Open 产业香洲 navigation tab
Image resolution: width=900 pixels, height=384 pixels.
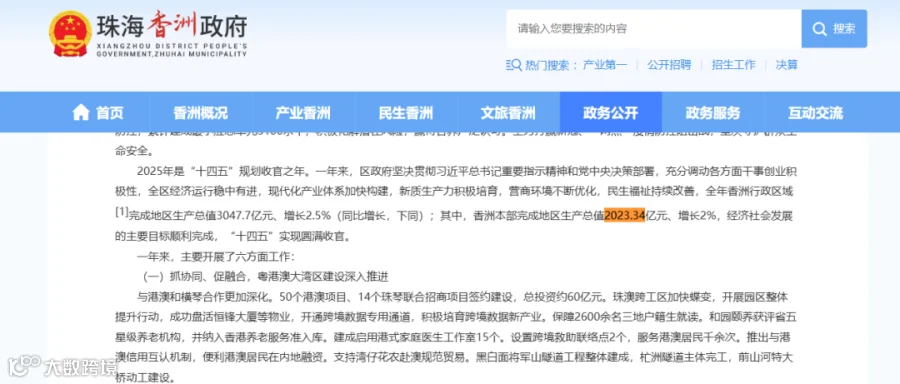[303, 113]
